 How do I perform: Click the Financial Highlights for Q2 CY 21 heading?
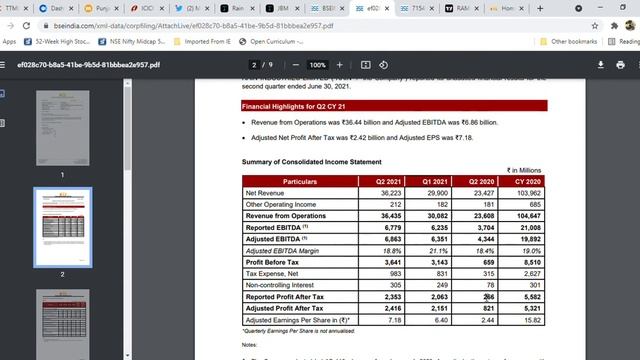[293, 107]
